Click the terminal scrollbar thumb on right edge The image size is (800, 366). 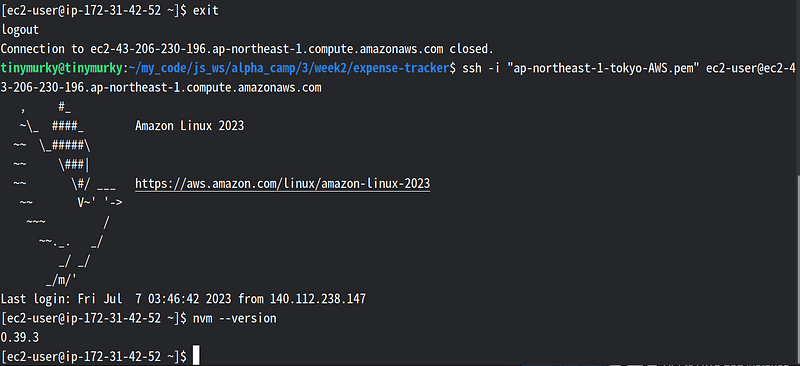[797, 268]
